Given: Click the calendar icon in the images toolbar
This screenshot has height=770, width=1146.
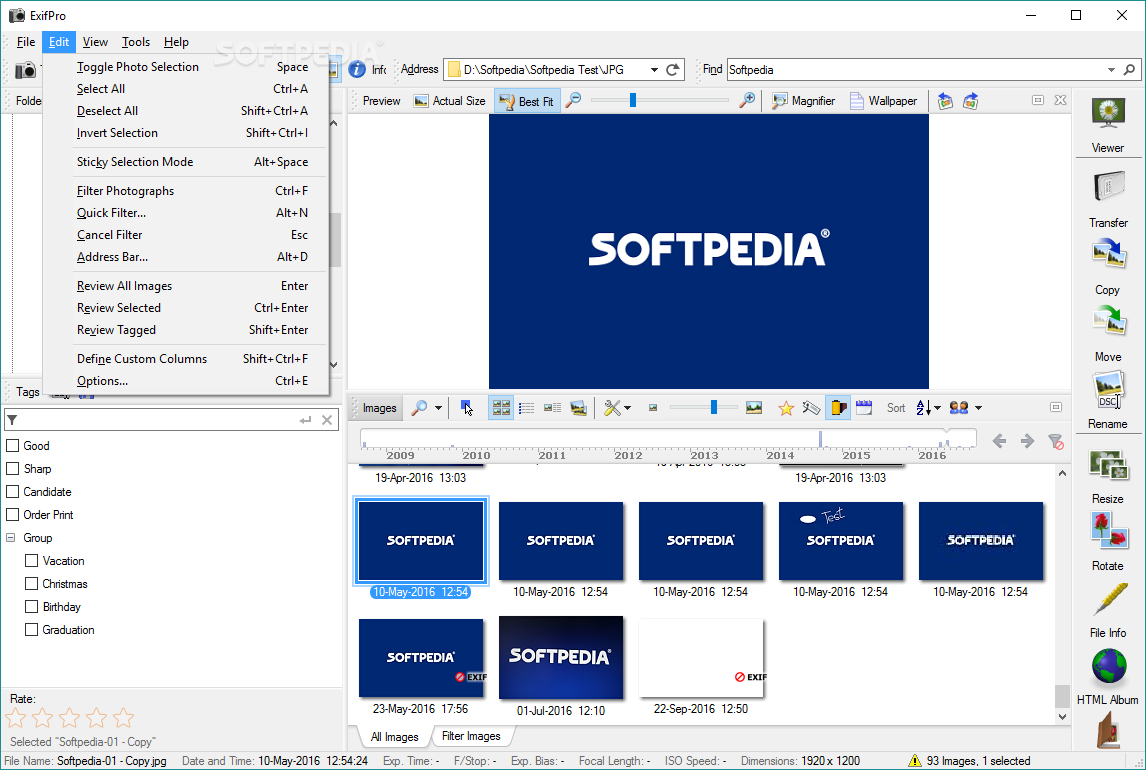Looking at the screenshot, I should click(864, 408).
